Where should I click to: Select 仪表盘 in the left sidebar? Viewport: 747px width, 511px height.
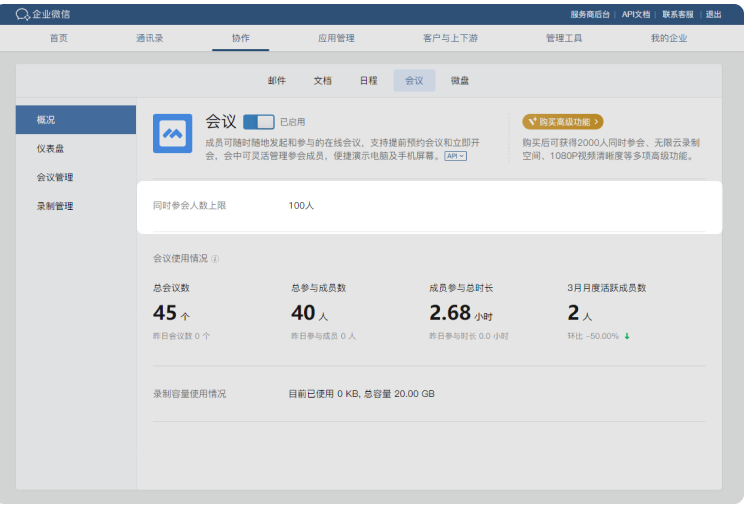50,148
